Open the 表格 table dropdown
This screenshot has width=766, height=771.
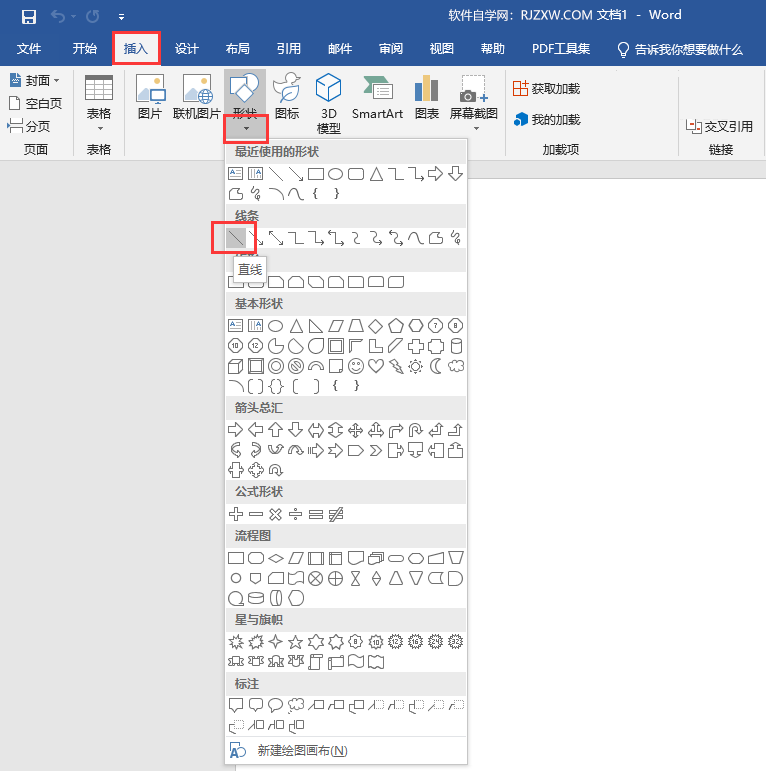(99, 104)
